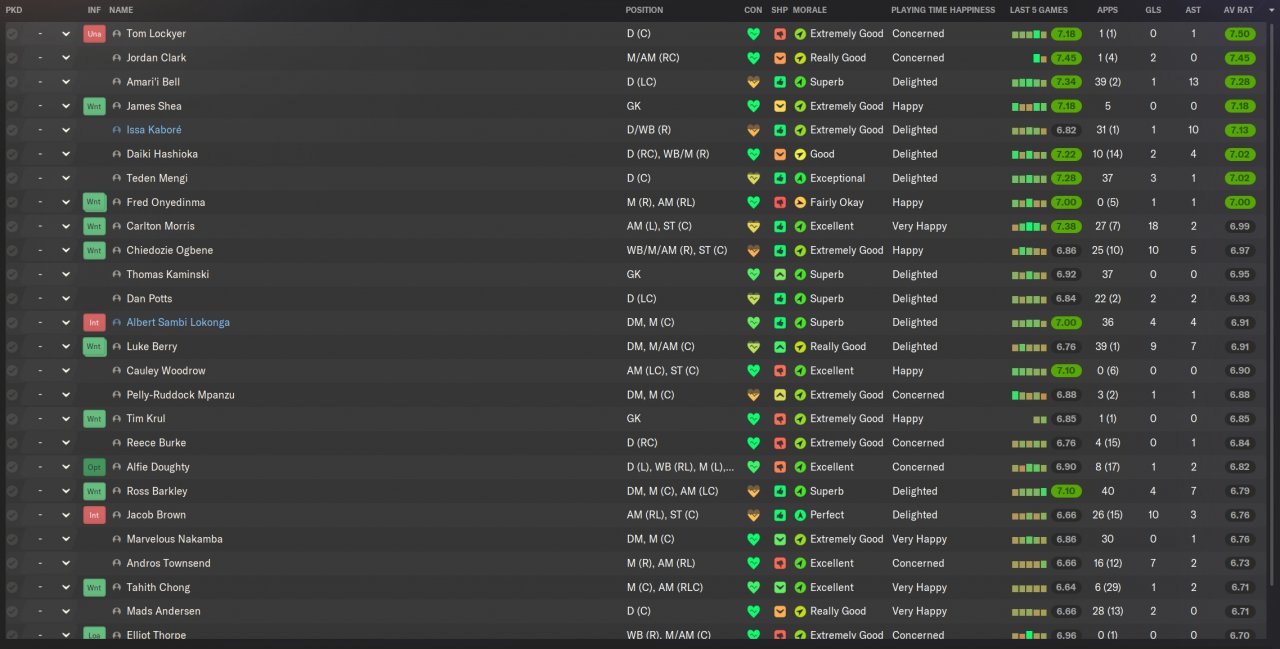The image size is (1280, 649).
Task: Click Tom Lockyer's 7.50 average rating badge
Action: point(1239,34)
